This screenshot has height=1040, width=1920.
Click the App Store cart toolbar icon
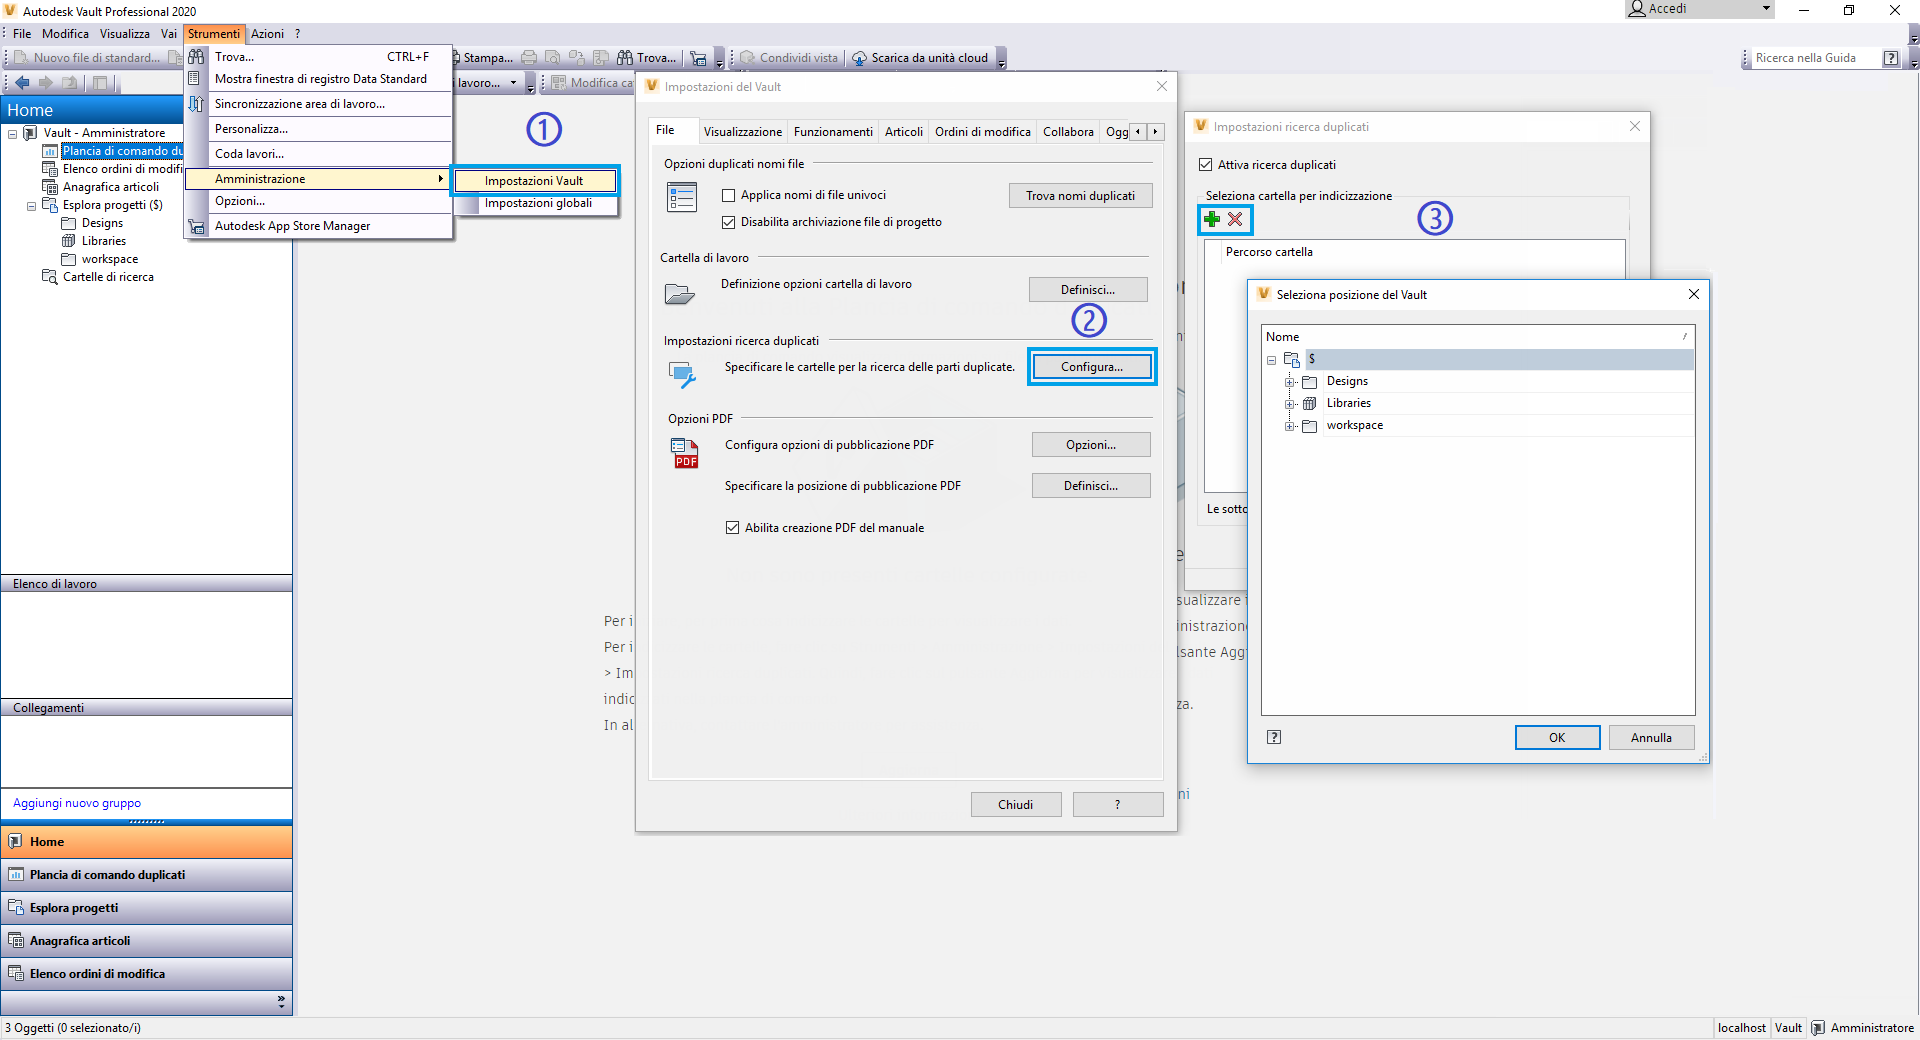point(698,58)
